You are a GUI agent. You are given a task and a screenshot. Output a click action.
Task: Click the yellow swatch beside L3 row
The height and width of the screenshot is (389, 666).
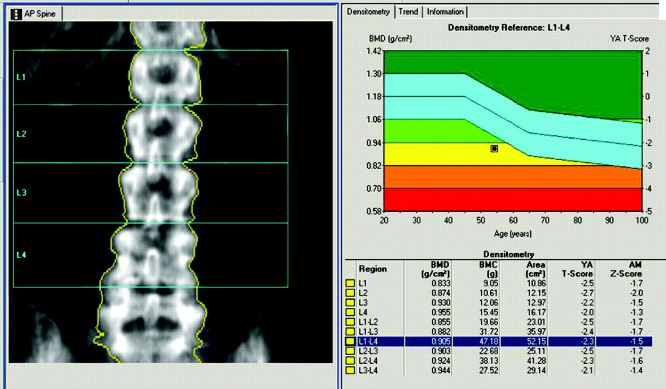click(x=350, y=303)
